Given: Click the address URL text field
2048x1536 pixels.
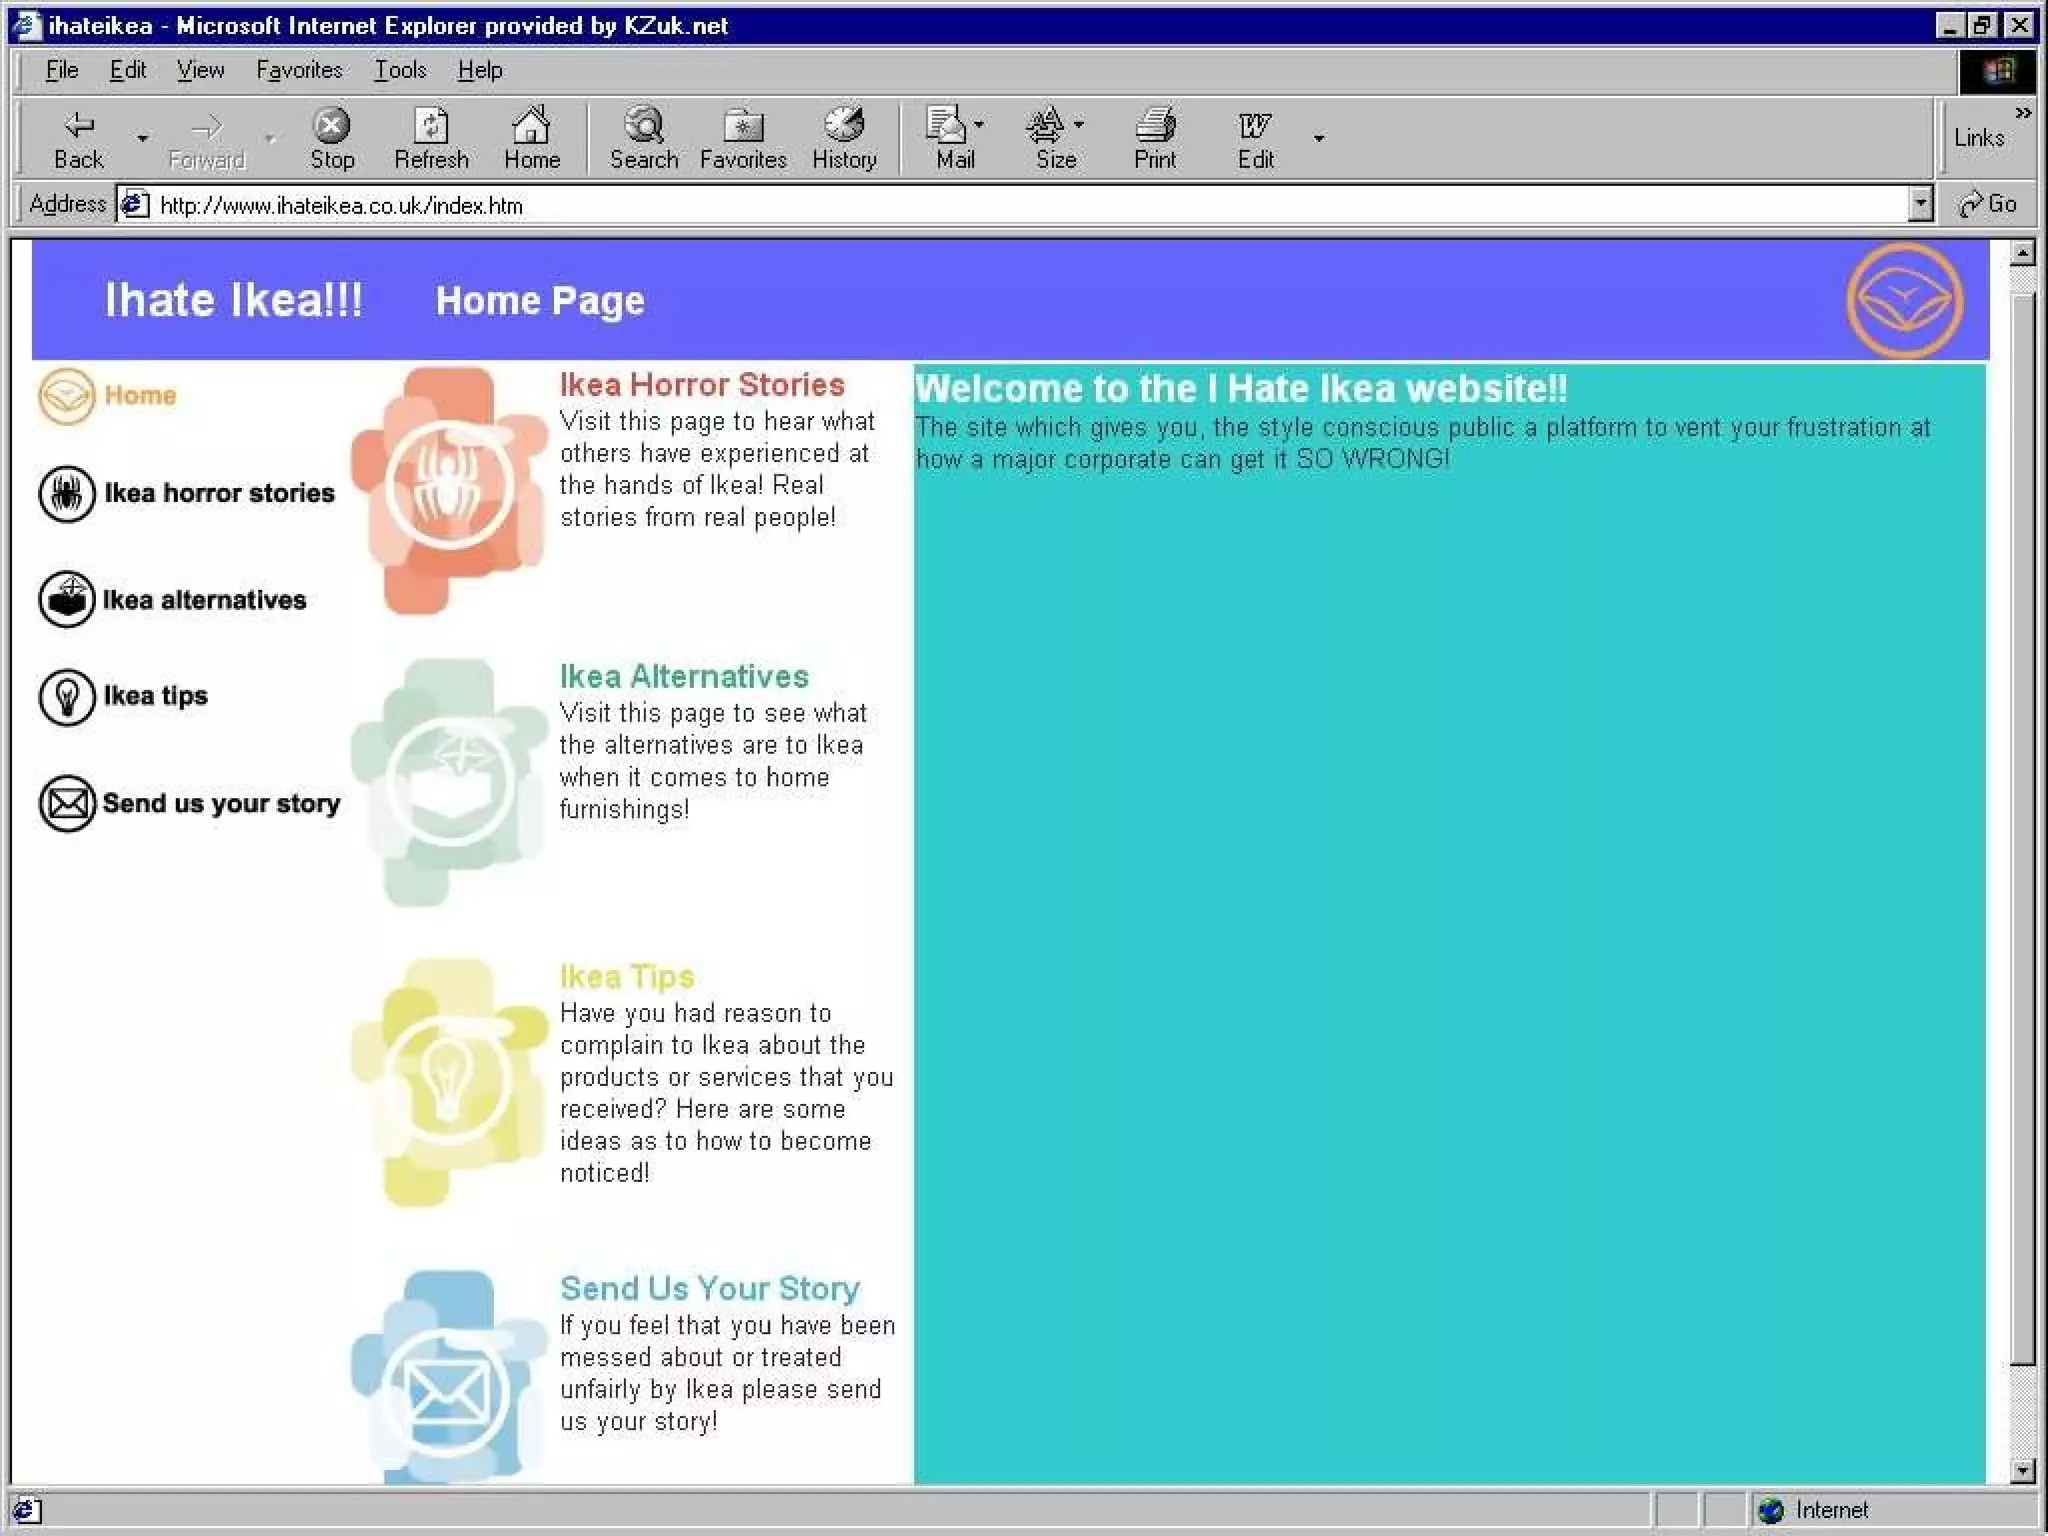Looking at the screenshot, I should click(1000, 205).
